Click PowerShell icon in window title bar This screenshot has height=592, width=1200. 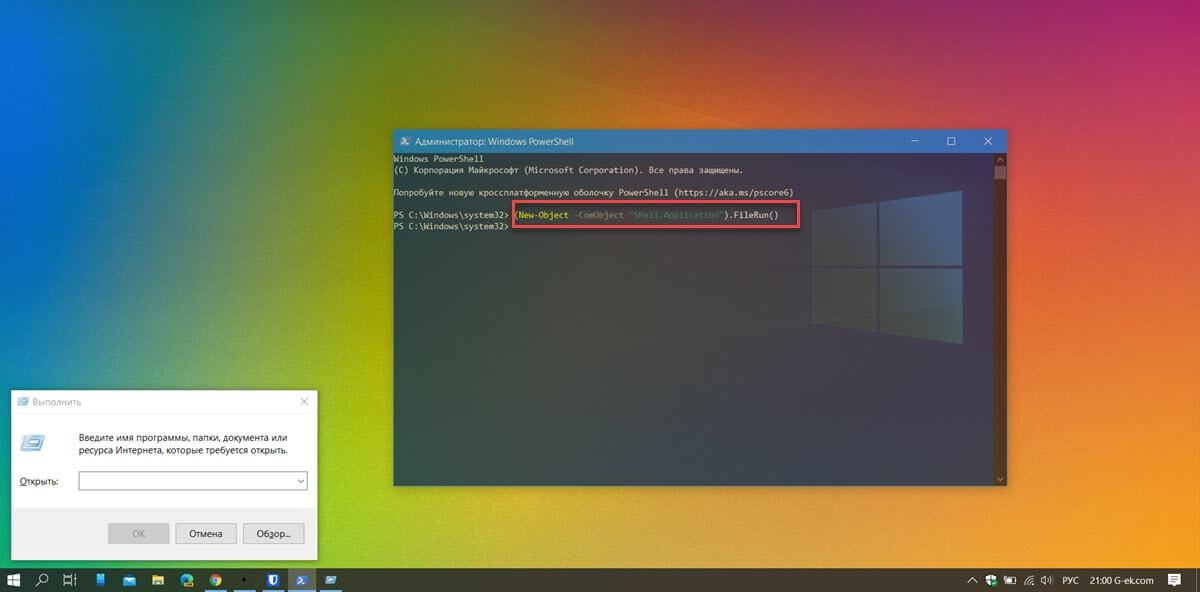point(405,141)
